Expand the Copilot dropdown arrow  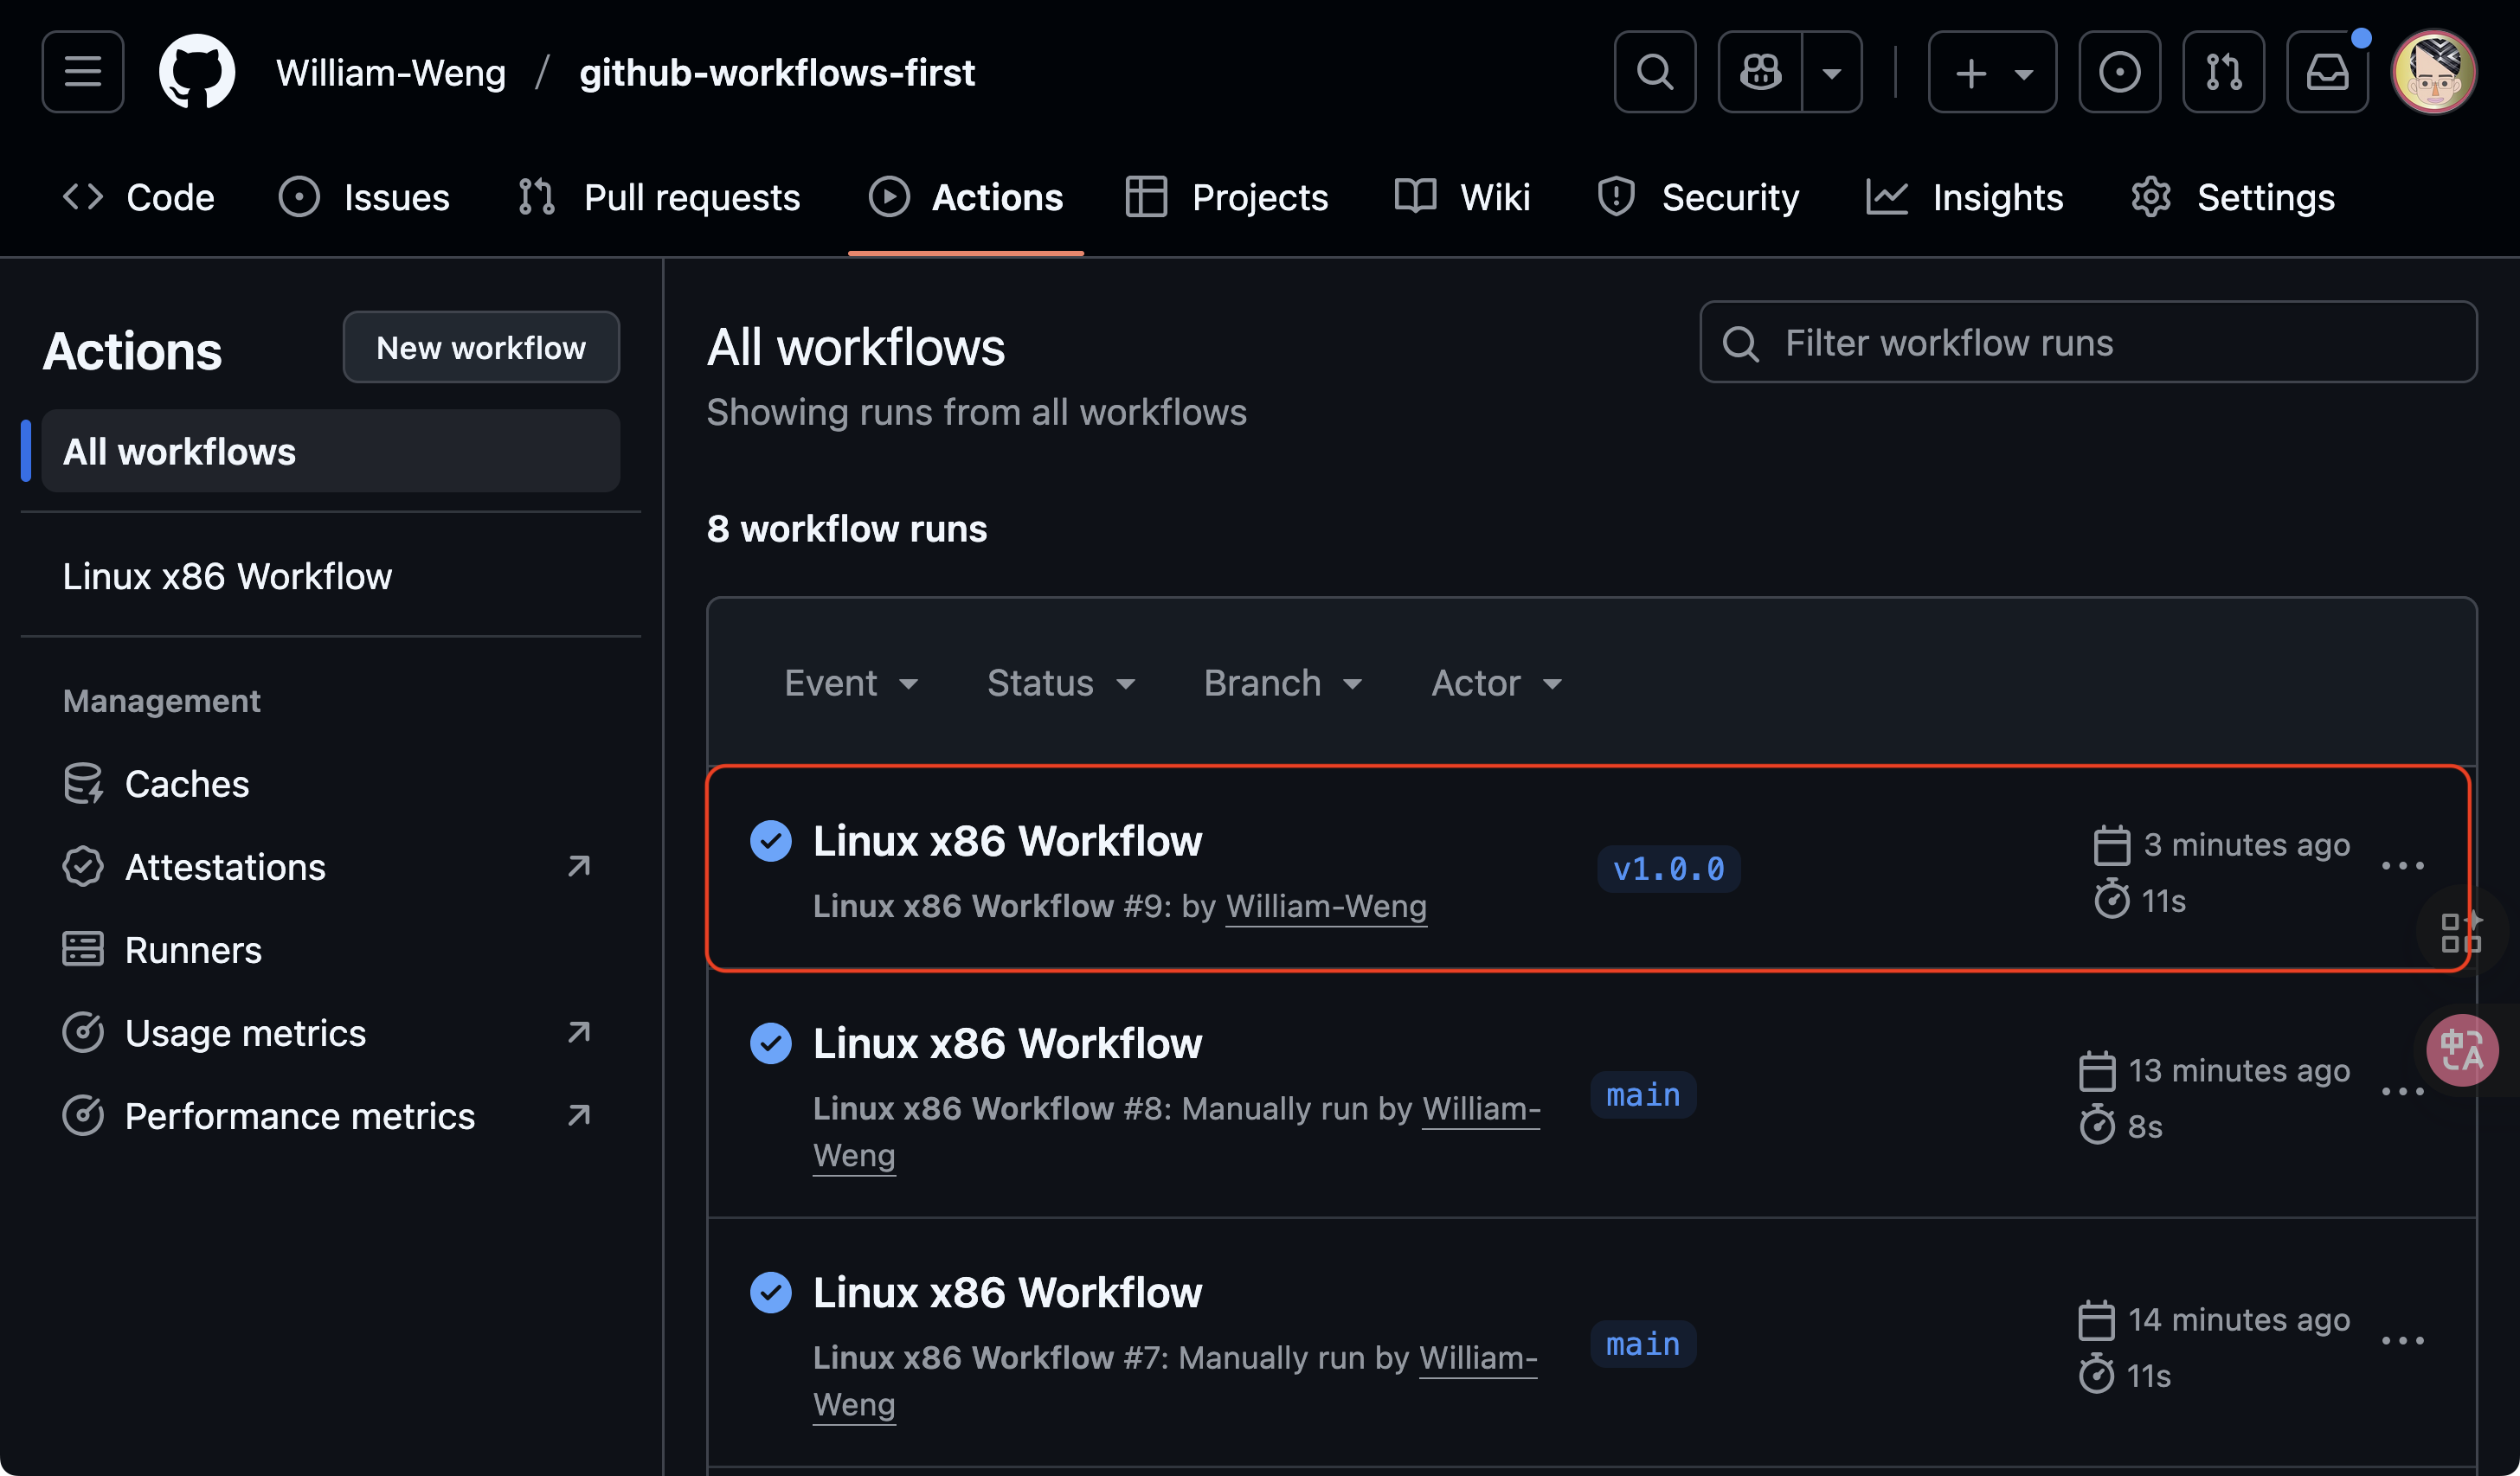1831,72
